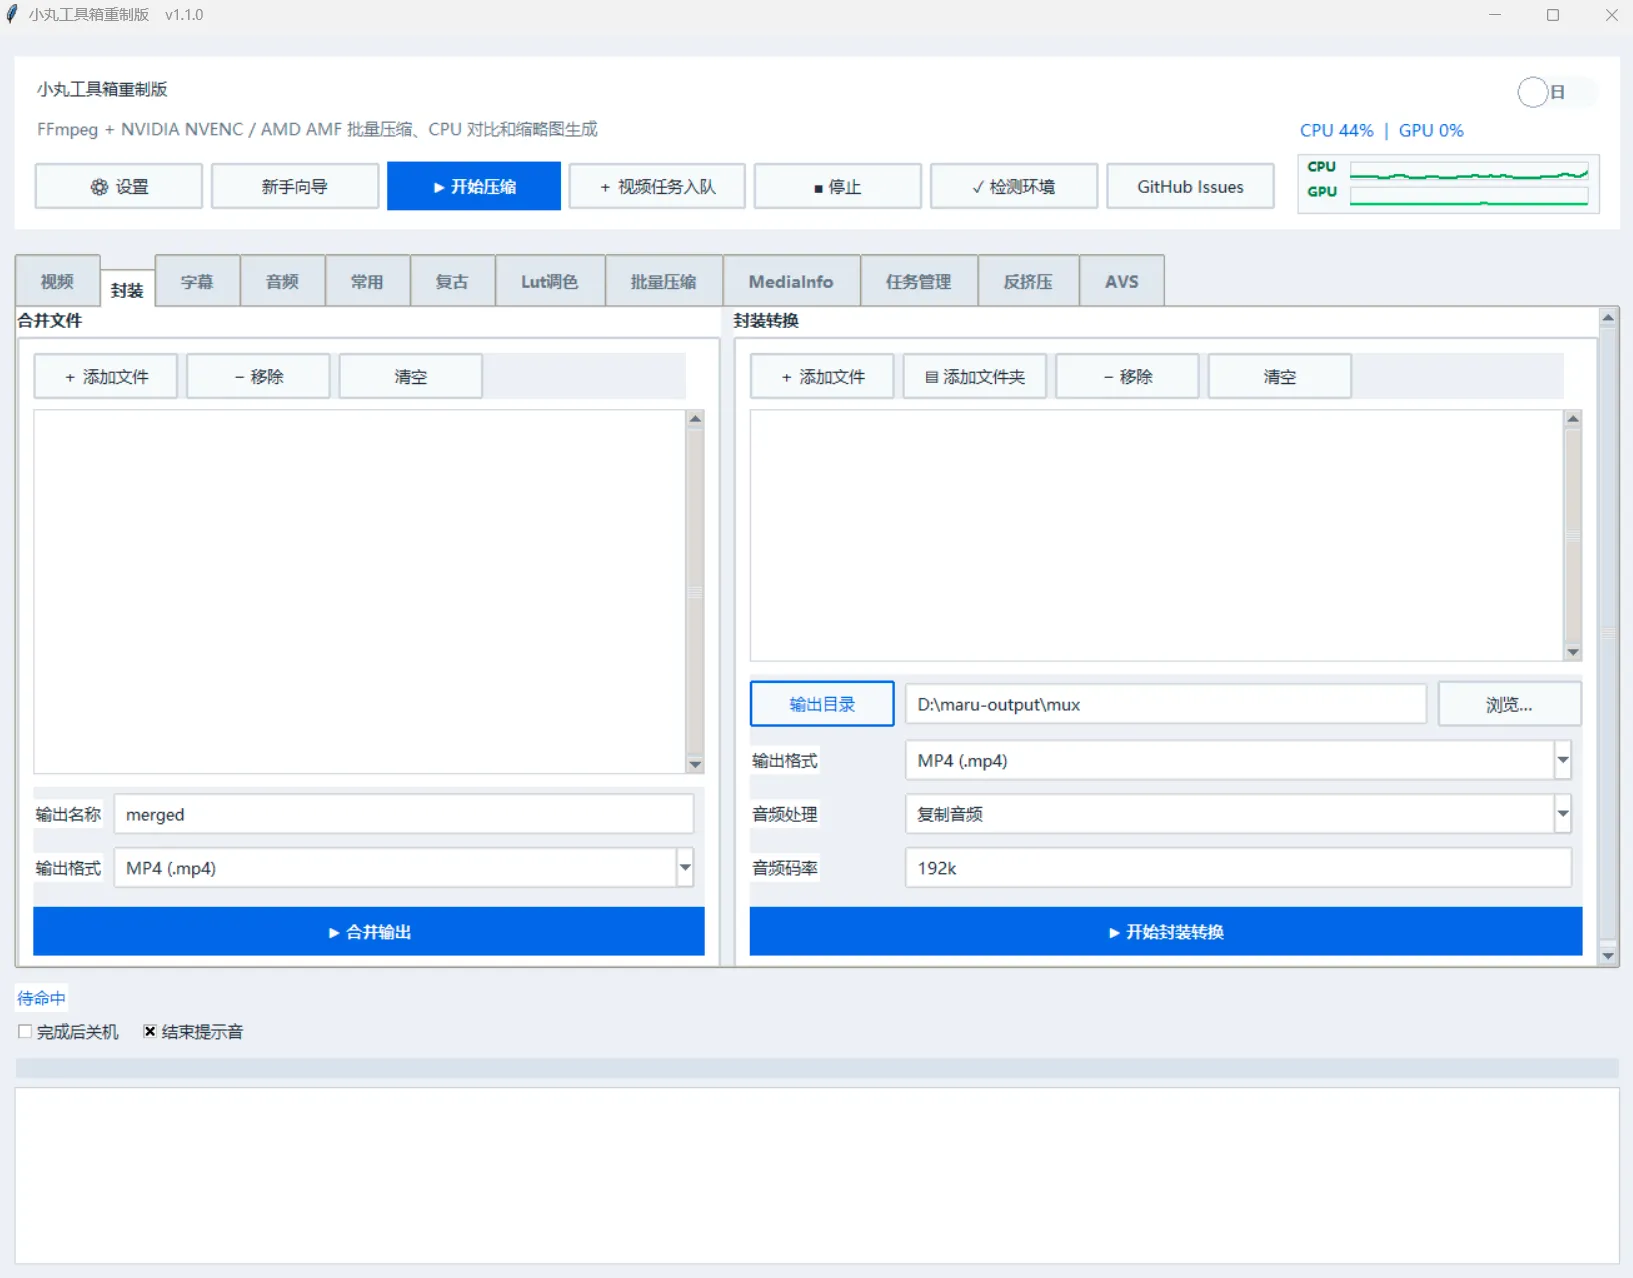
Task: Run the environment check button
Action: pos(1013,186)
